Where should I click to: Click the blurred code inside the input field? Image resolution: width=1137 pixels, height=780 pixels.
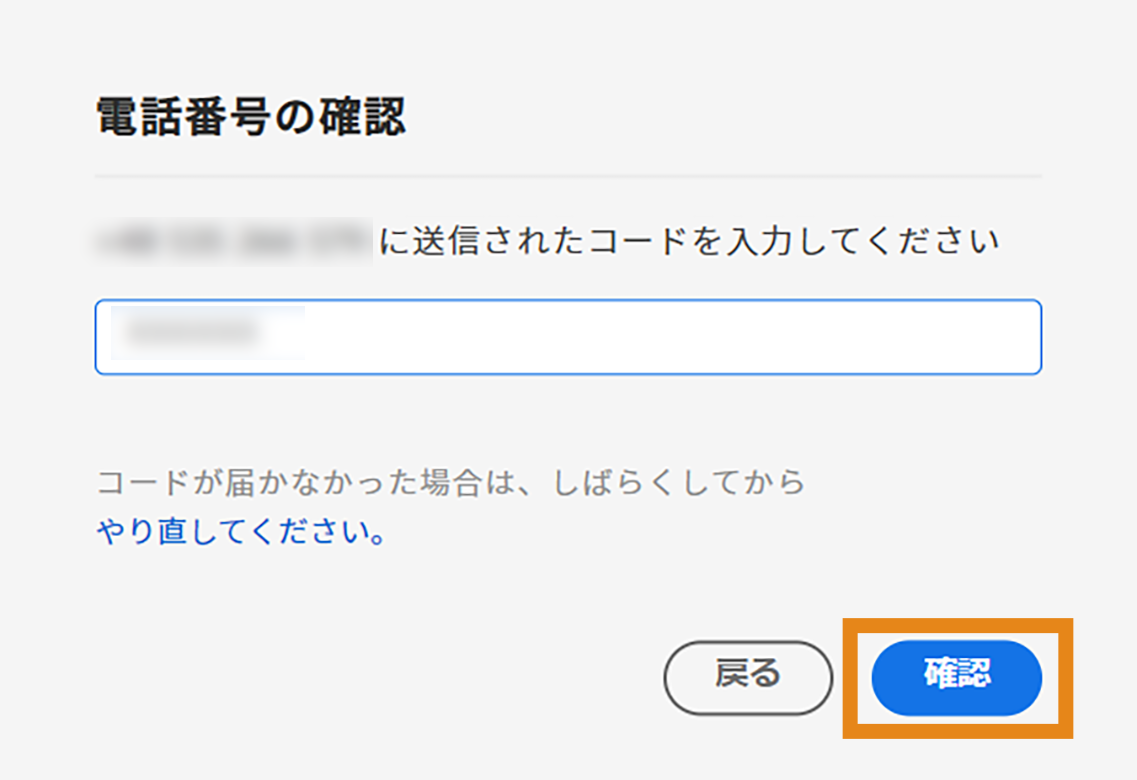[x=200, y=331]
